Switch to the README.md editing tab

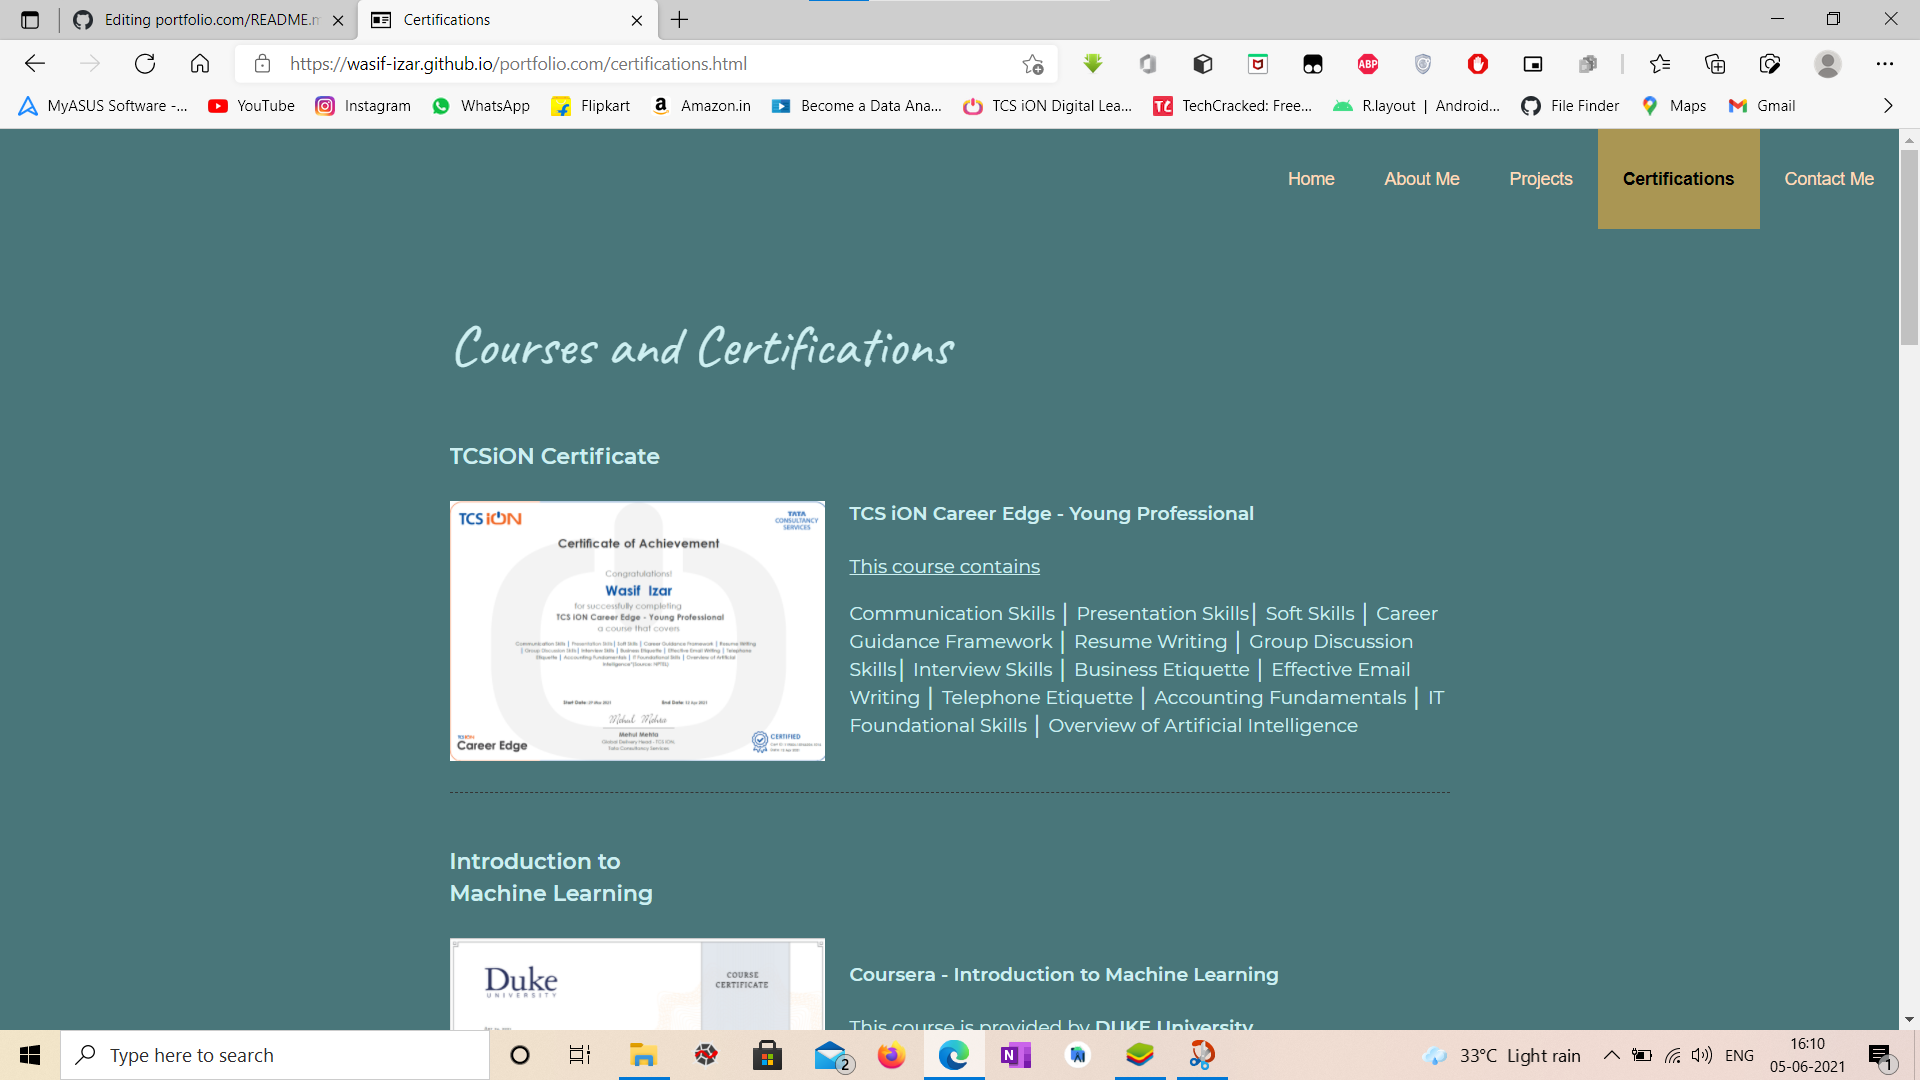pos(200,20)
